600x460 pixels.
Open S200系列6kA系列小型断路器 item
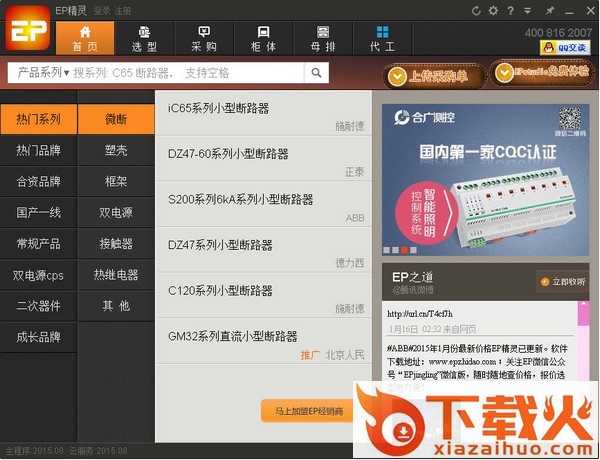[264, 204]
